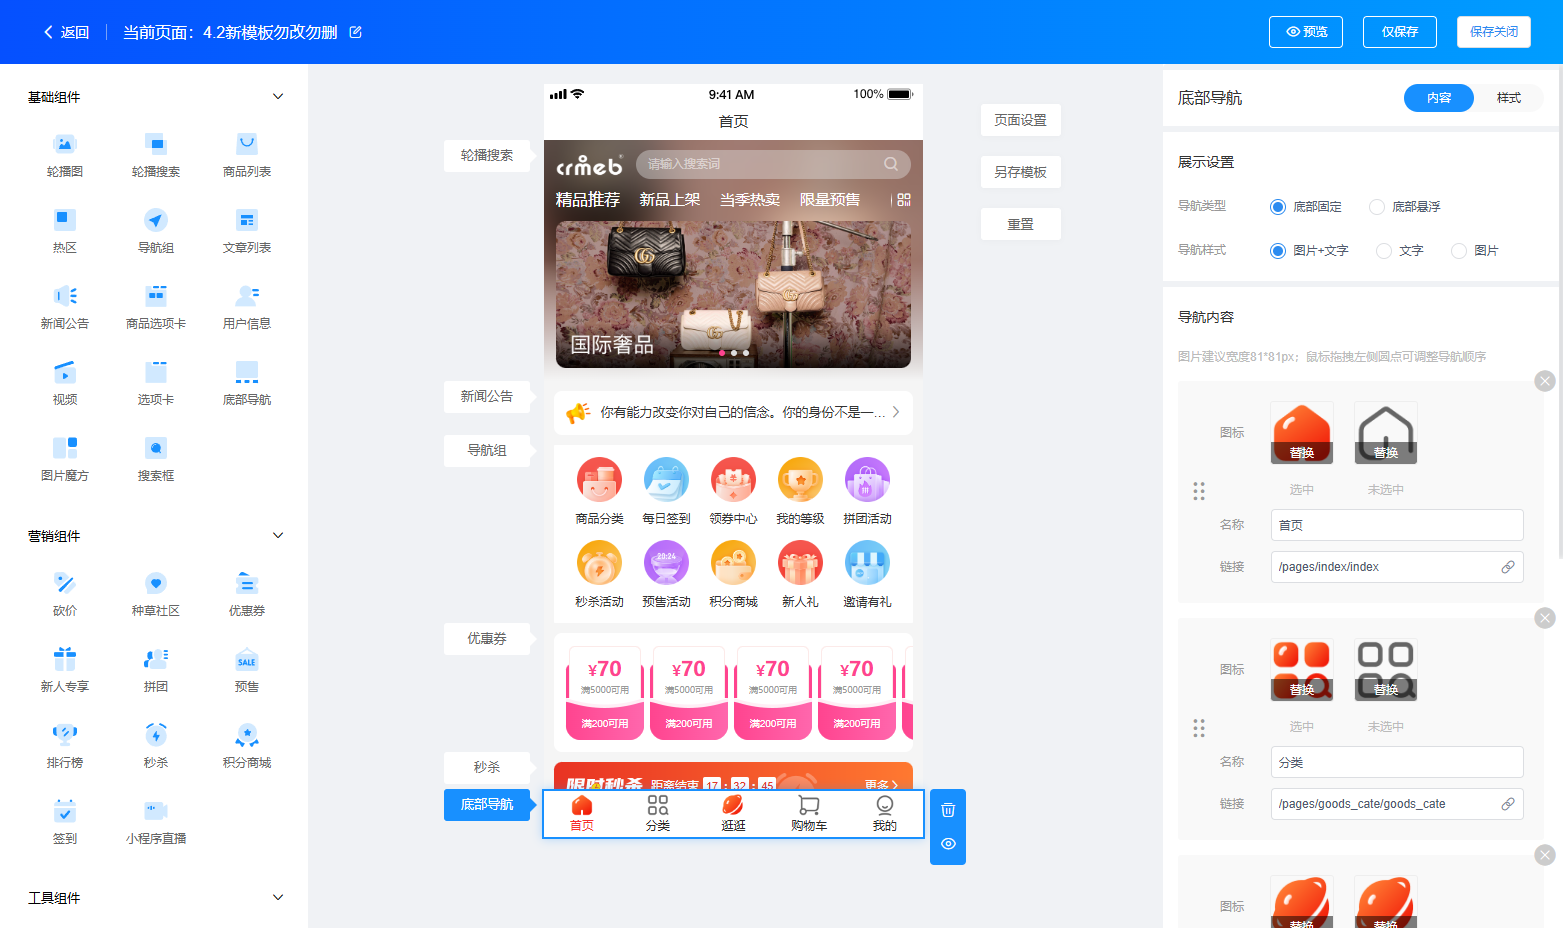Collapse the 营销组件 section

pos(278,536)
